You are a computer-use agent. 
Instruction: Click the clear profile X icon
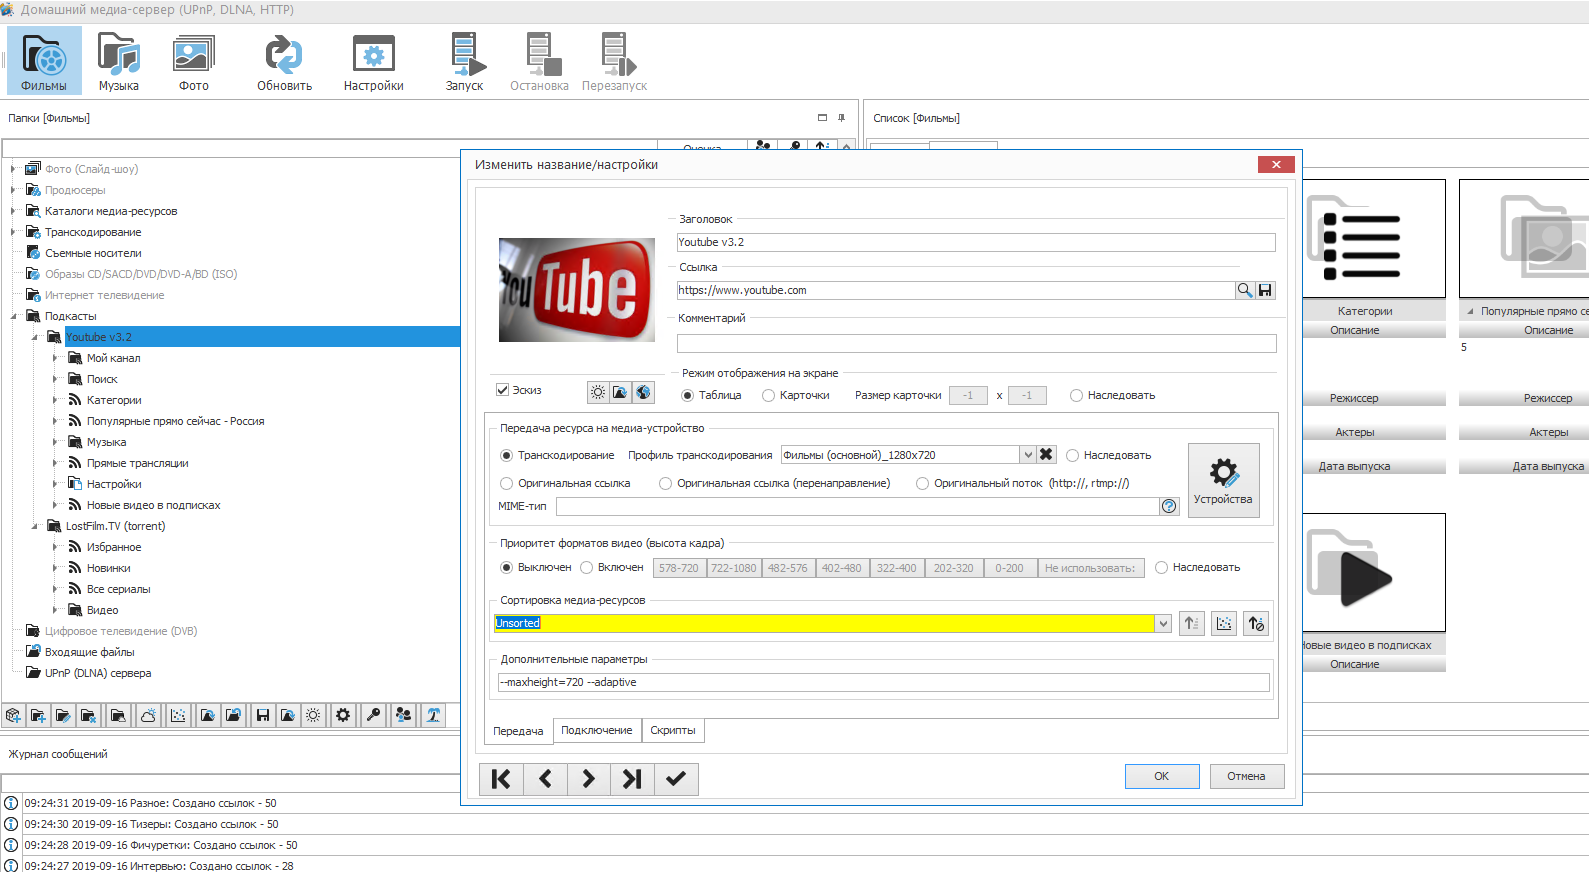[1046, 455]
